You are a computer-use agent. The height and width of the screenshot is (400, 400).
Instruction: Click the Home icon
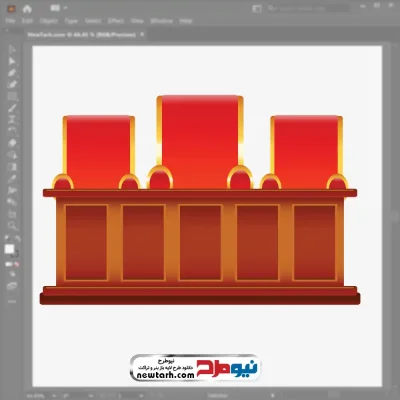click(x=27, y=9)
